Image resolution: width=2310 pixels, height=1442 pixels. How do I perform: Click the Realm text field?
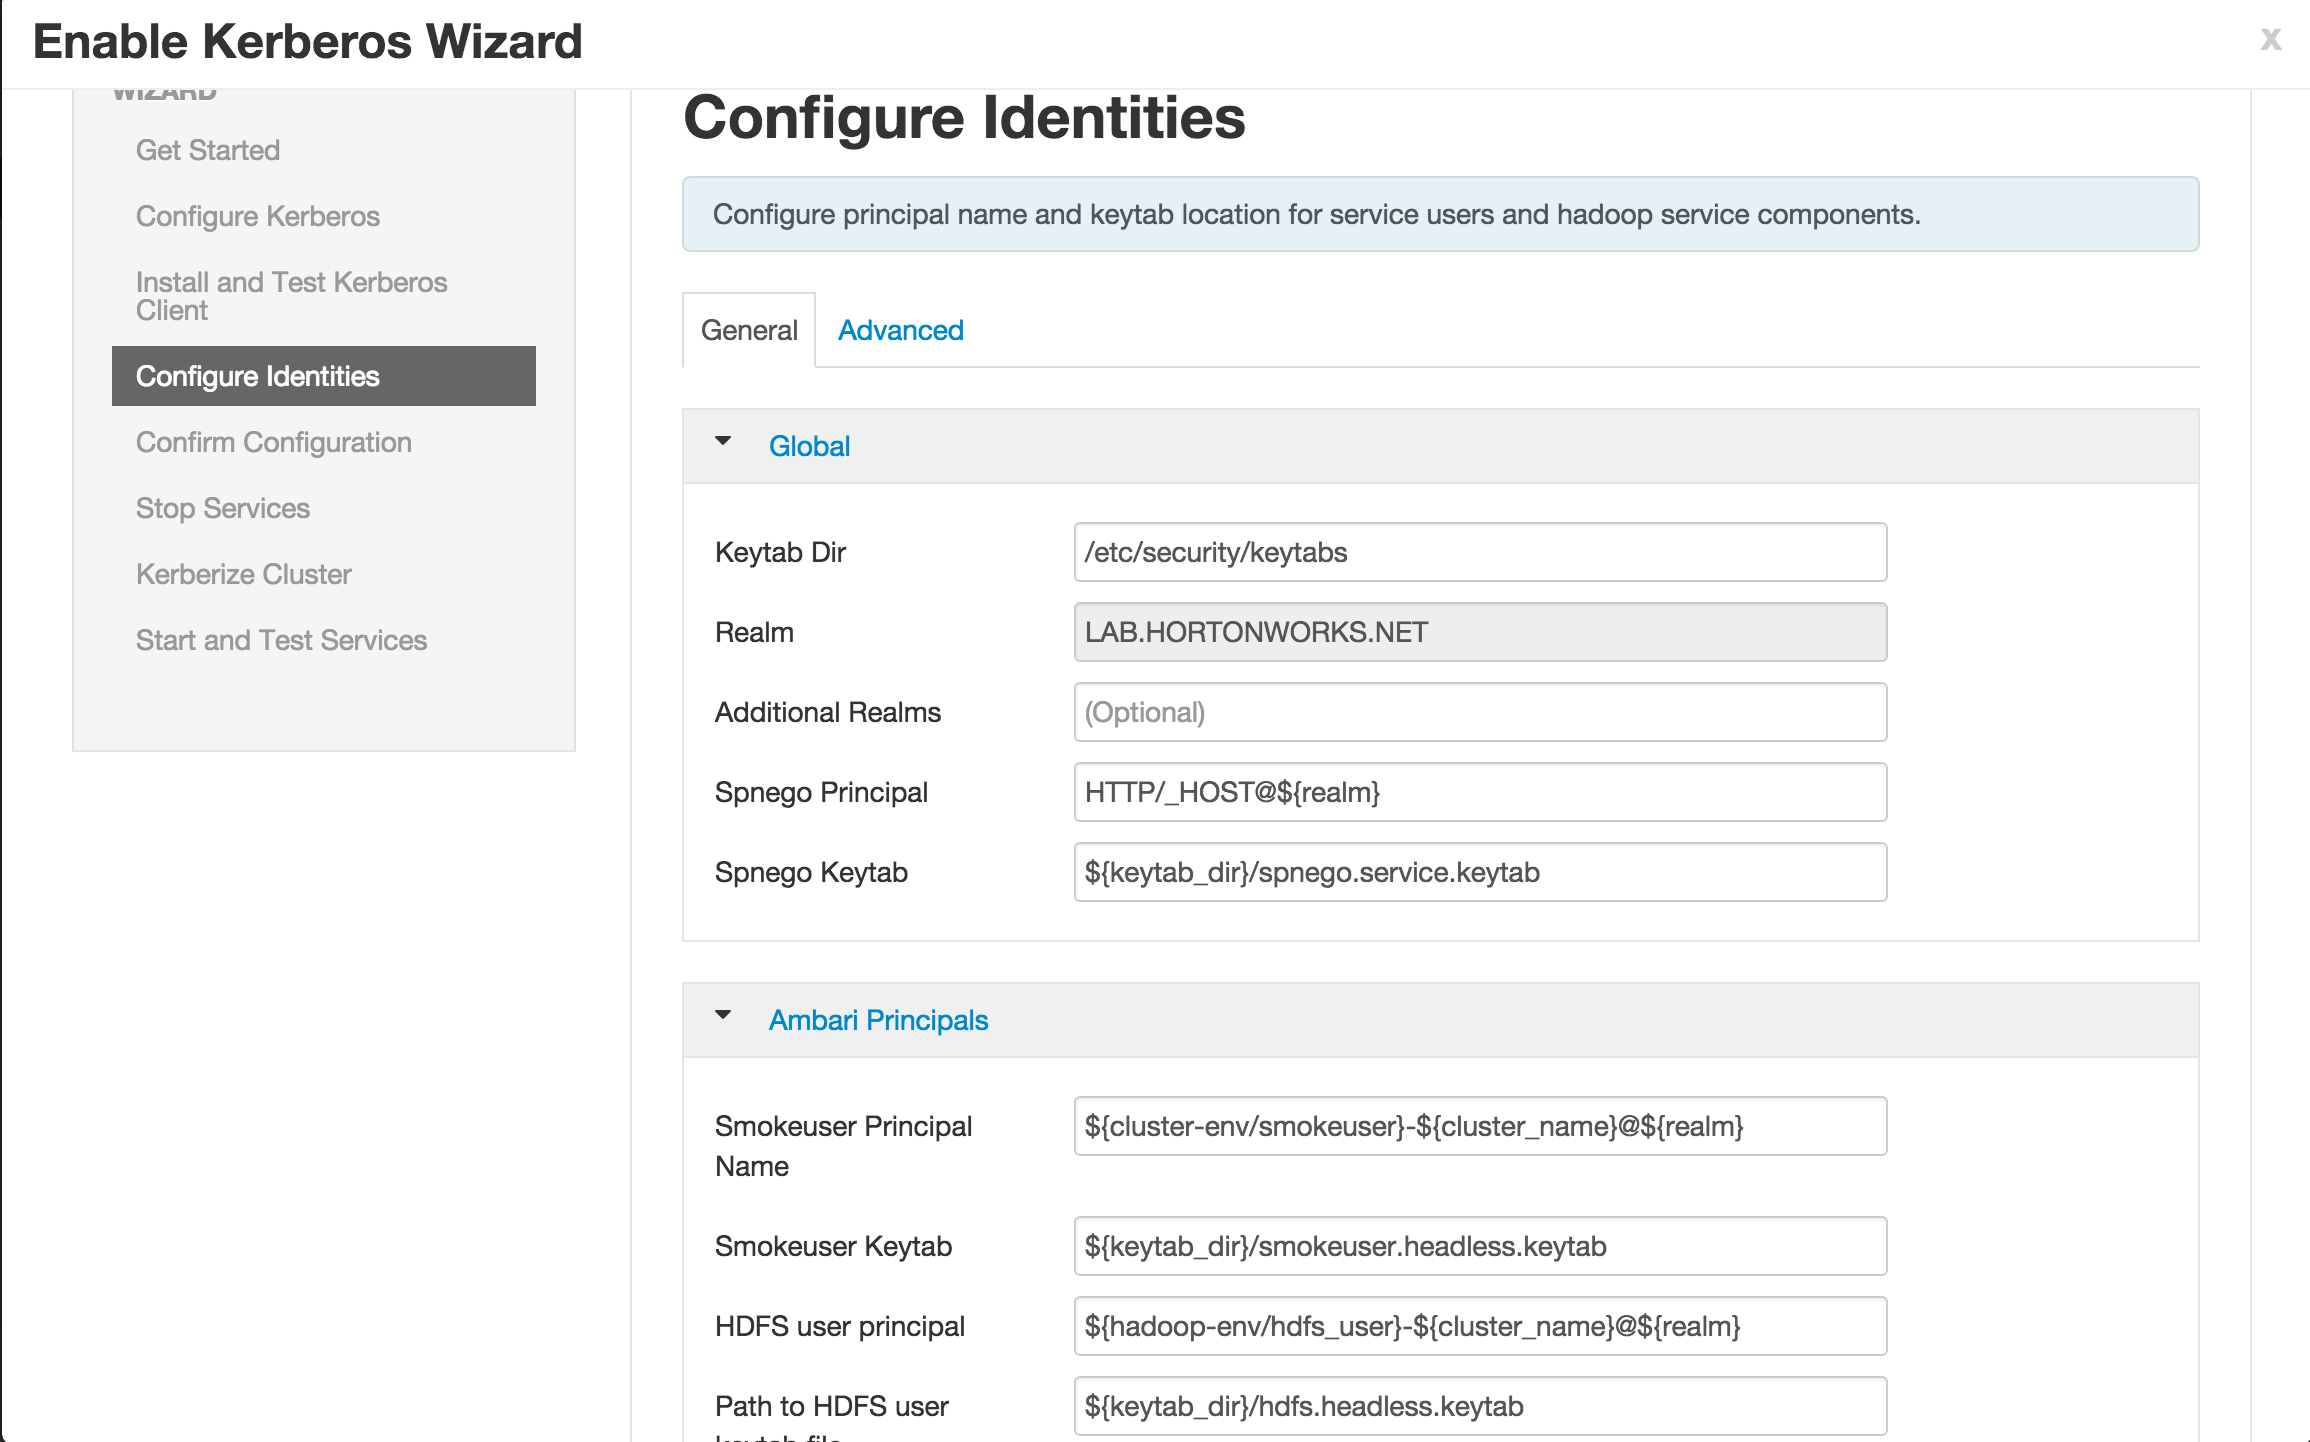(1479, 632)
